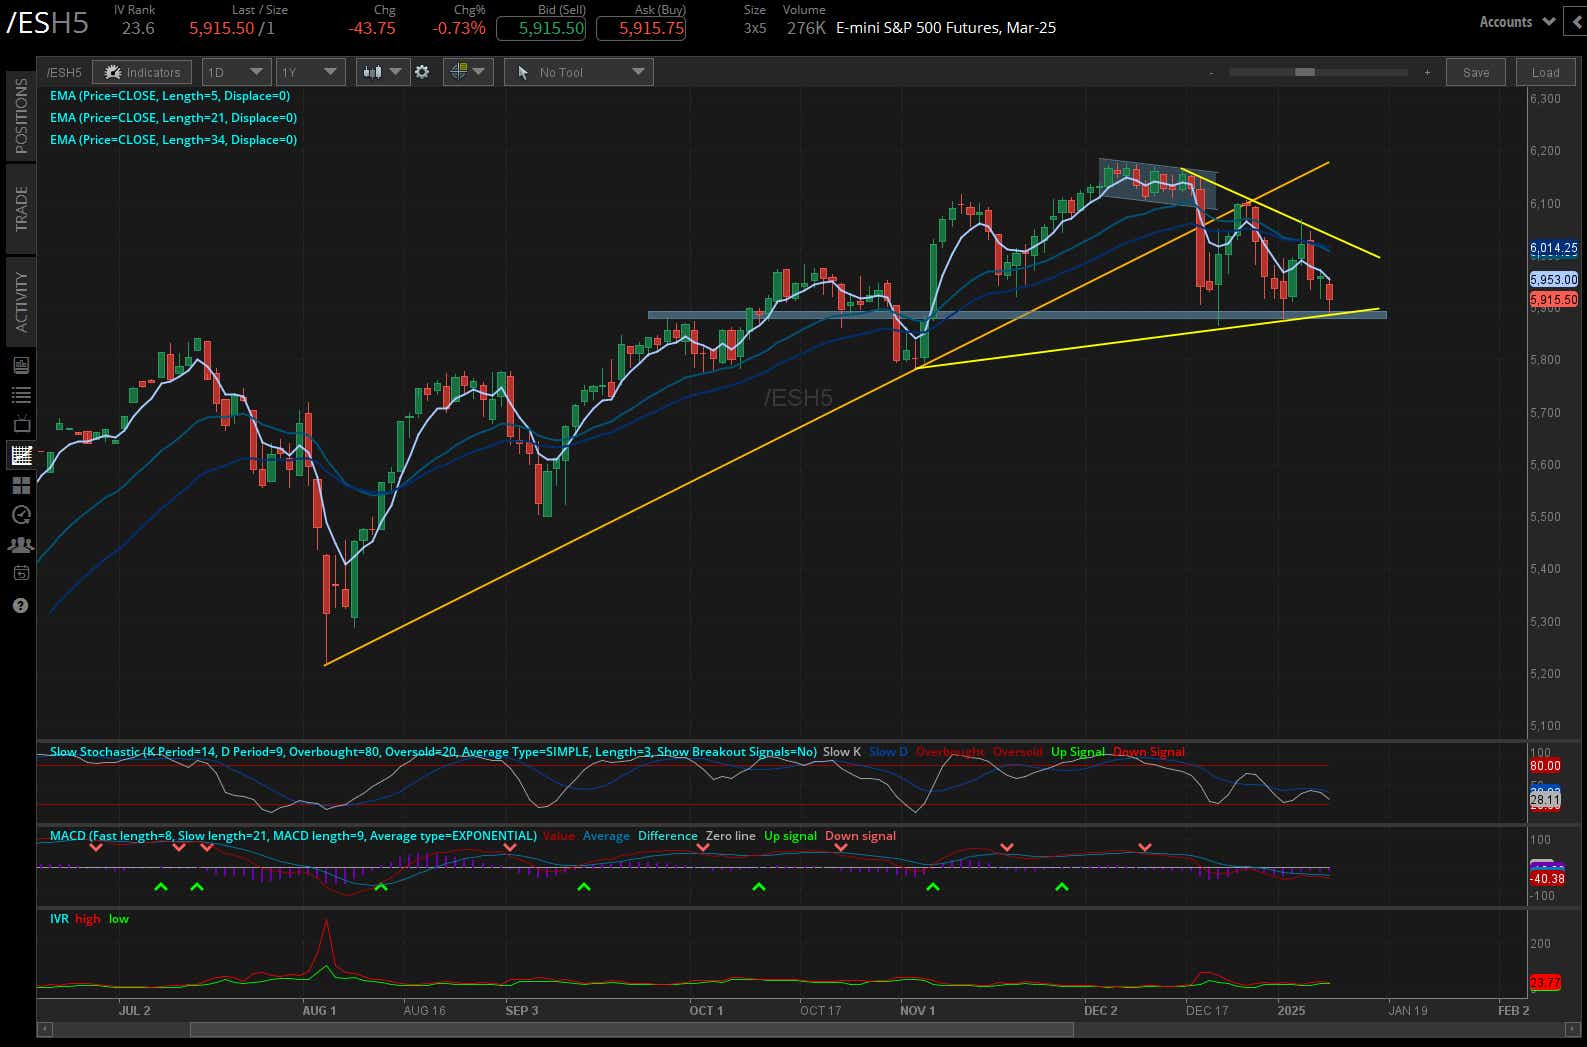Open the clock history sidebar icon

21,515
